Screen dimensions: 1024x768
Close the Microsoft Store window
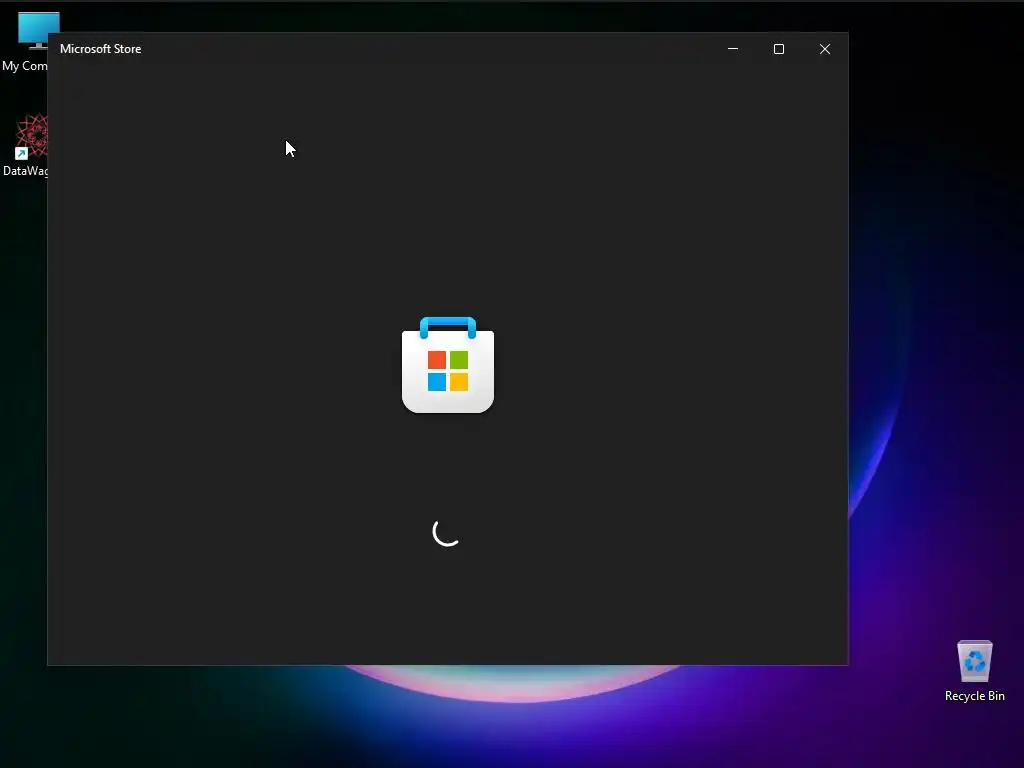pos(825,49)
